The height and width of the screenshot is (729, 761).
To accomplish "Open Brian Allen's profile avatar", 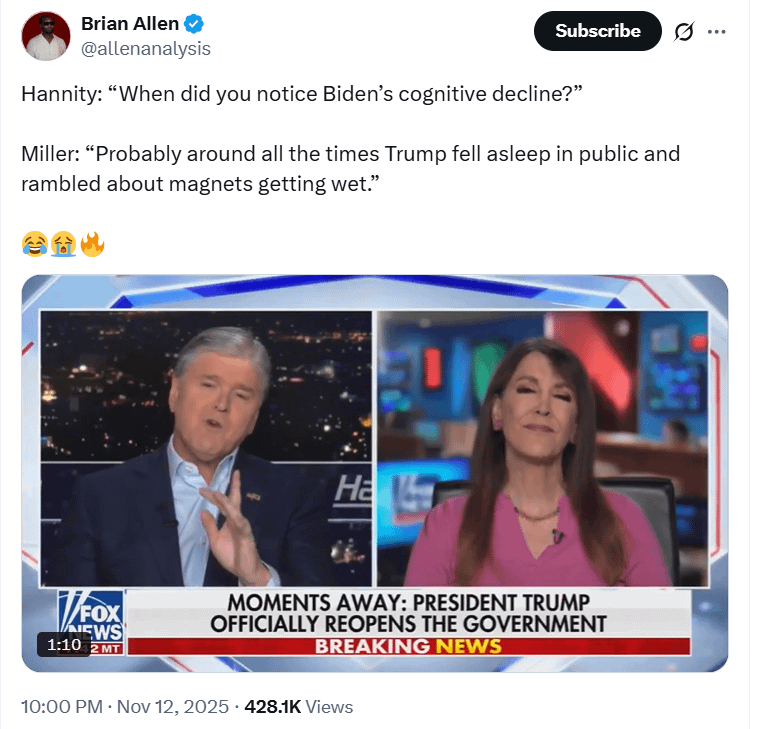I will pyautogui.click(x=46, y=36).
